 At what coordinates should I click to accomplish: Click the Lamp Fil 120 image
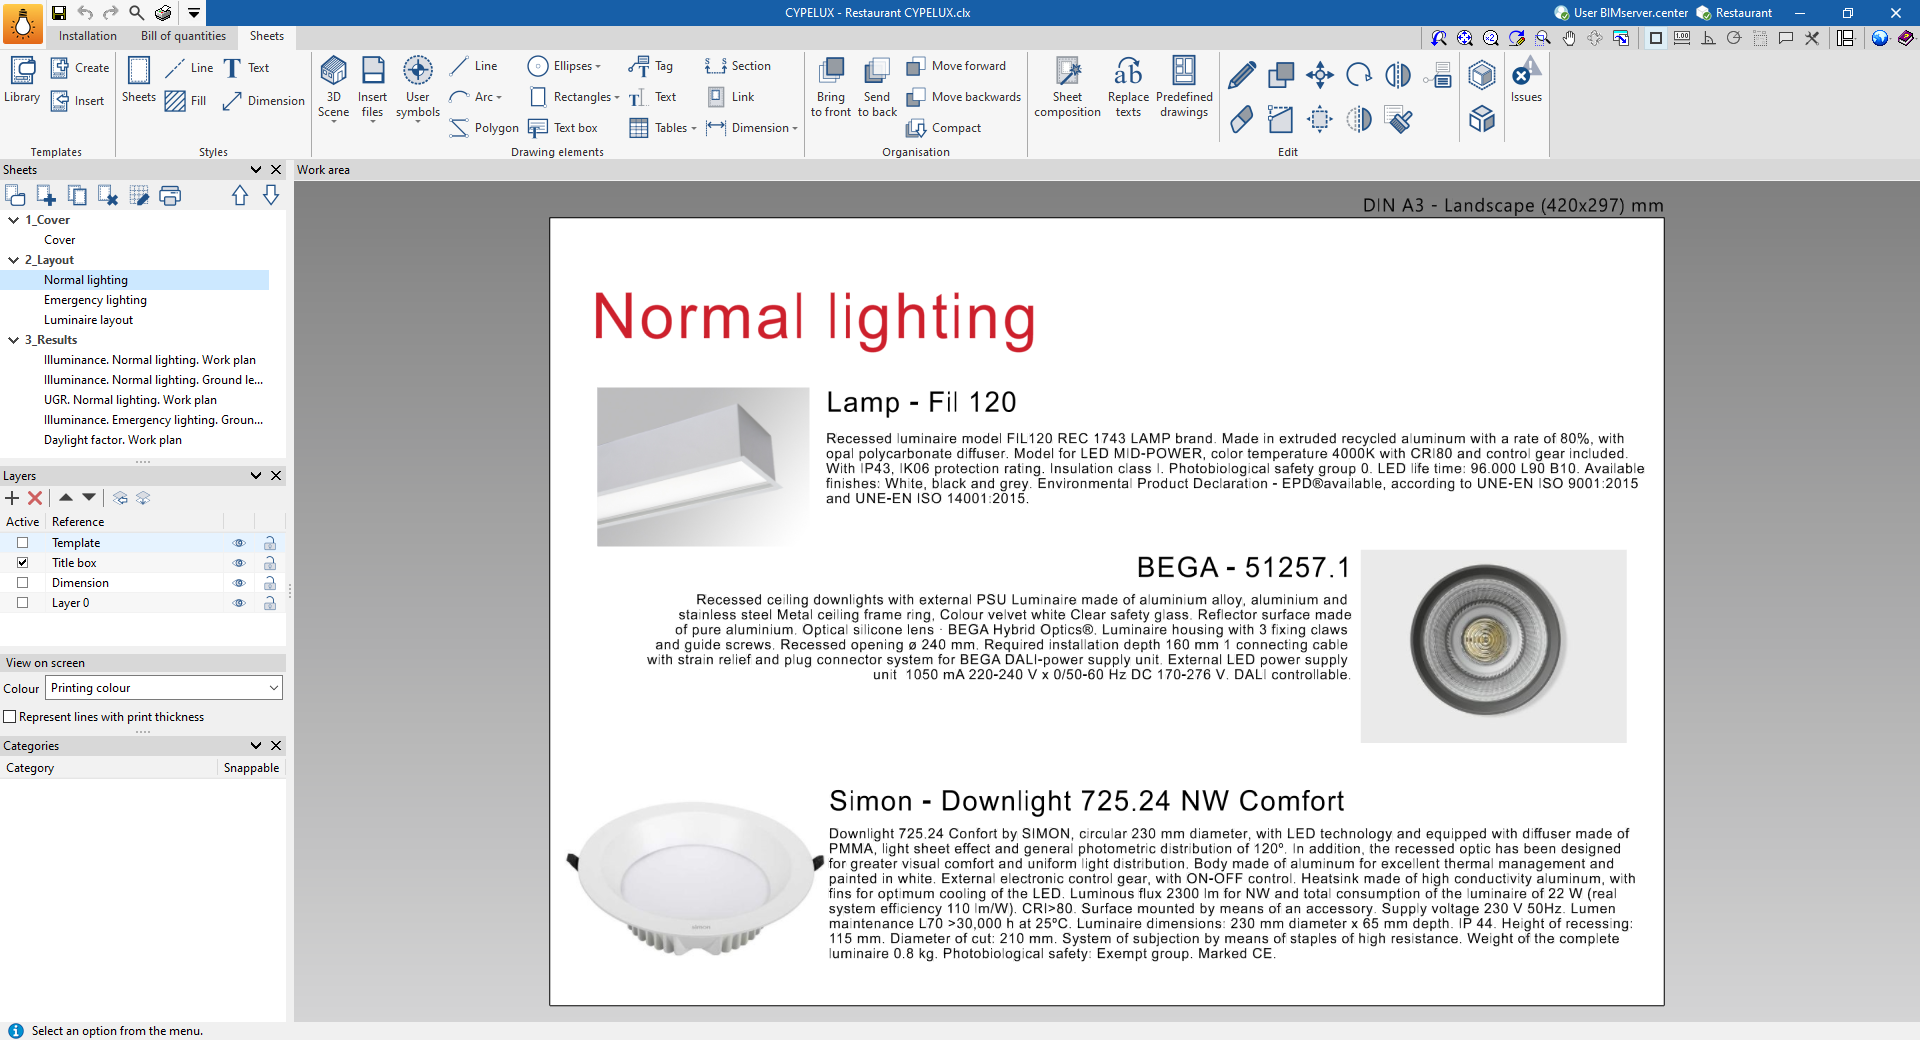pos(703,467)
